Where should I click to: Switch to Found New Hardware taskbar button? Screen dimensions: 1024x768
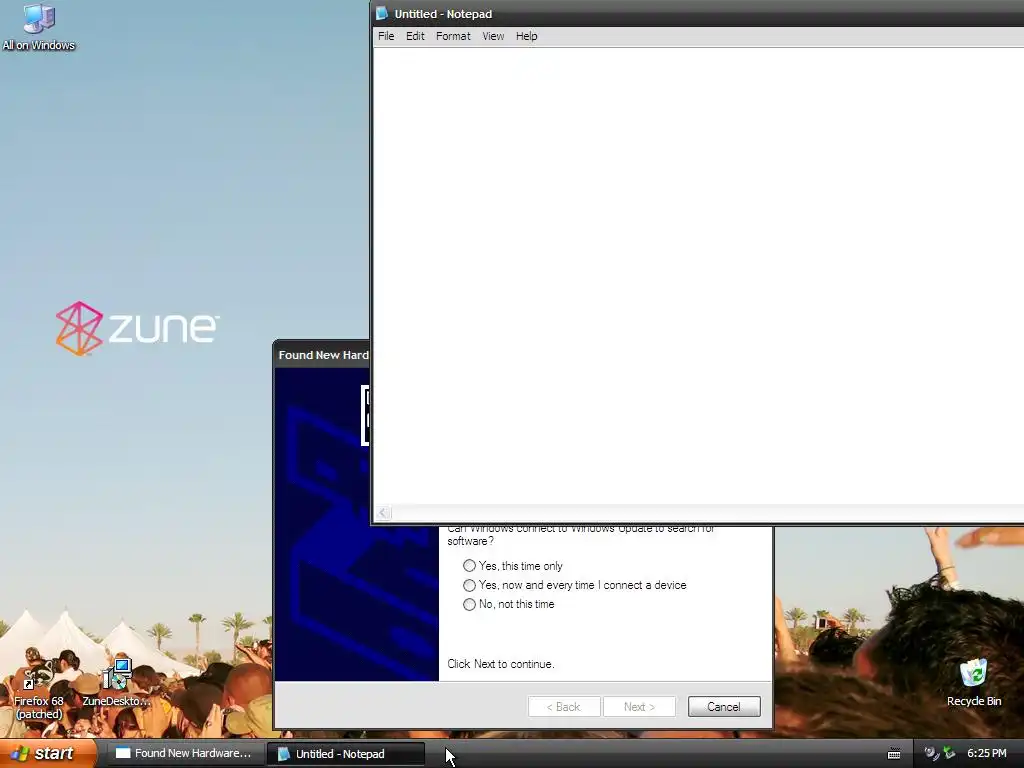coord(183,754)
